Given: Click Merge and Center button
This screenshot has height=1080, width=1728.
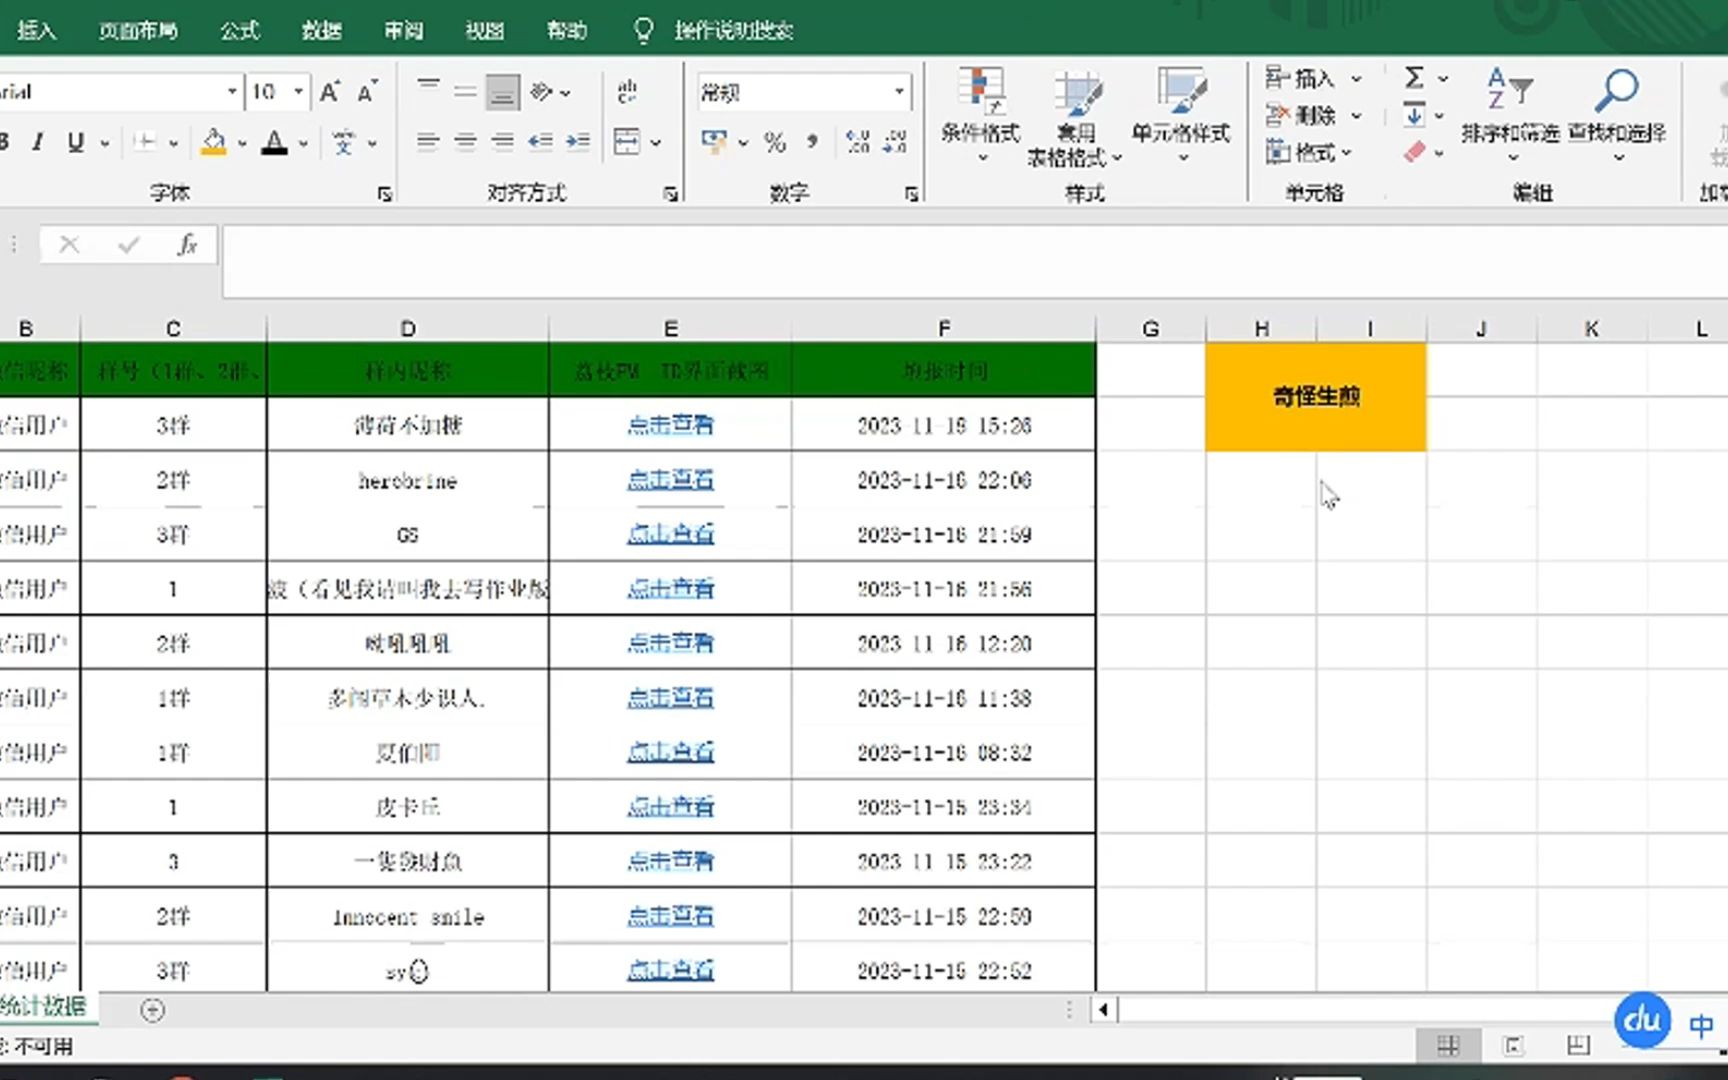Looking at the screenshot, I should point(627,142).
